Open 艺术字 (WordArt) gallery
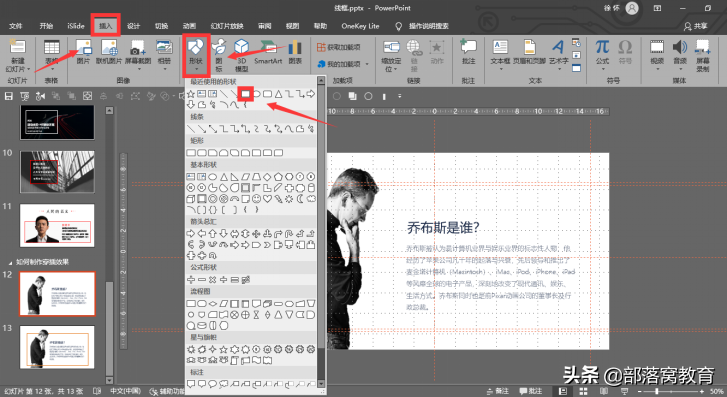The image size is (727, 397). [x=559, y=55]
